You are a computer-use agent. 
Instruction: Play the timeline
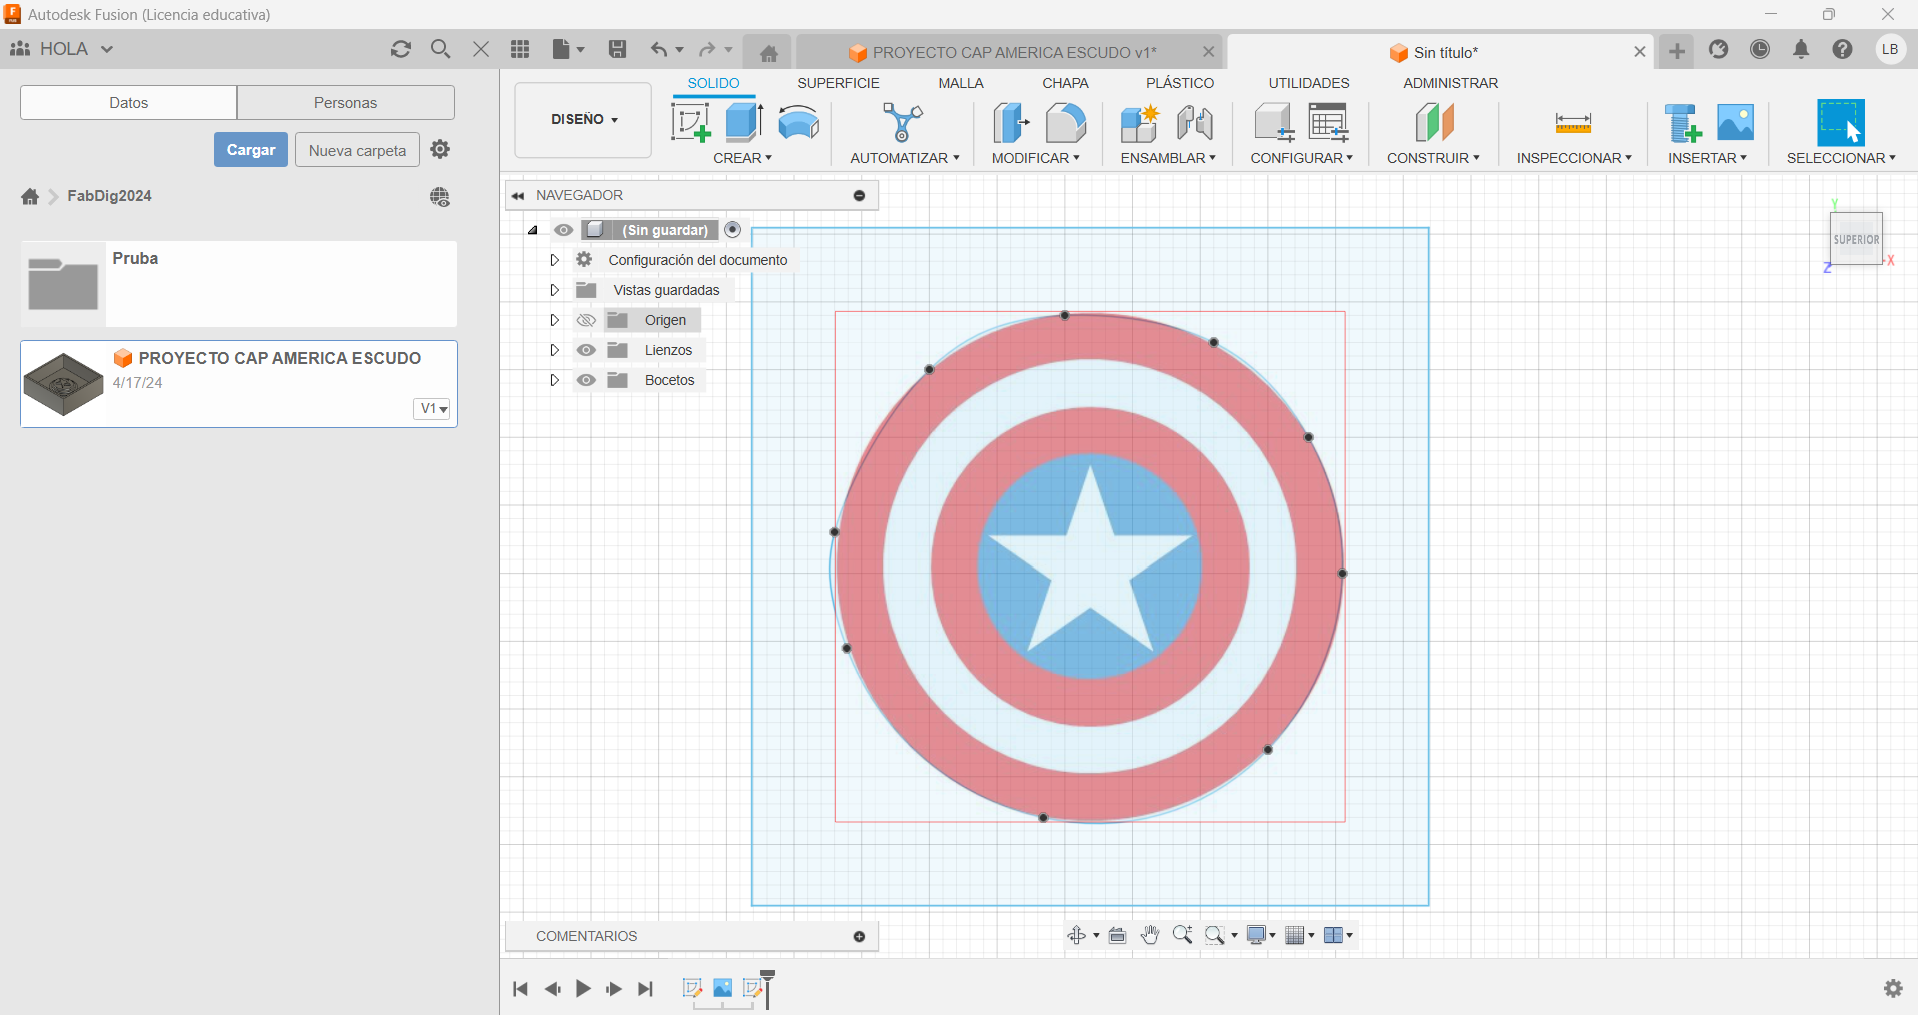click(x=583, y=989)
